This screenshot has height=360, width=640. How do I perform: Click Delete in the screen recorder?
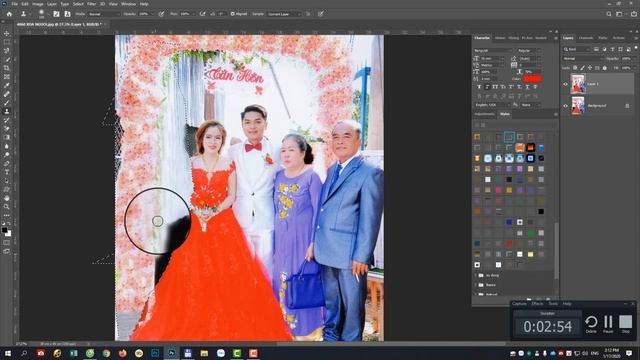point(591,324)
